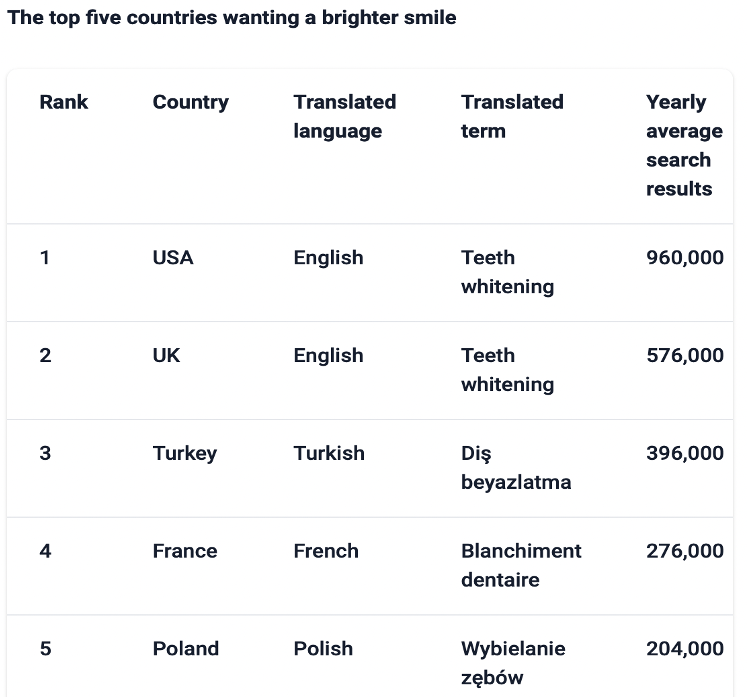Click the Wybielanie zębów term cell
This screenshot has width=748, height=698.
[513, 663]
